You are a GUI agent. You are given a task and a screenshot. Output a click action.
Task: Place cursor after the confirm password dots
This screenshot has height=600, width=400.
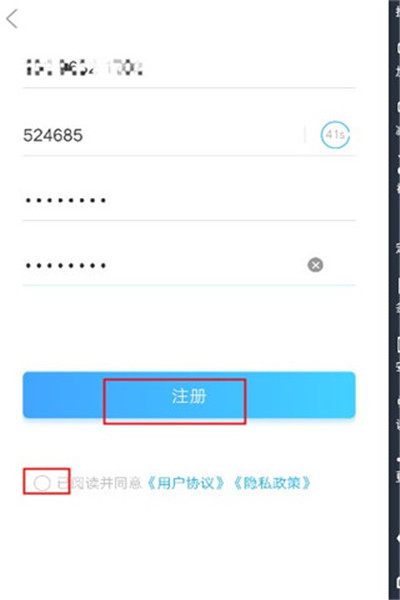108,265
